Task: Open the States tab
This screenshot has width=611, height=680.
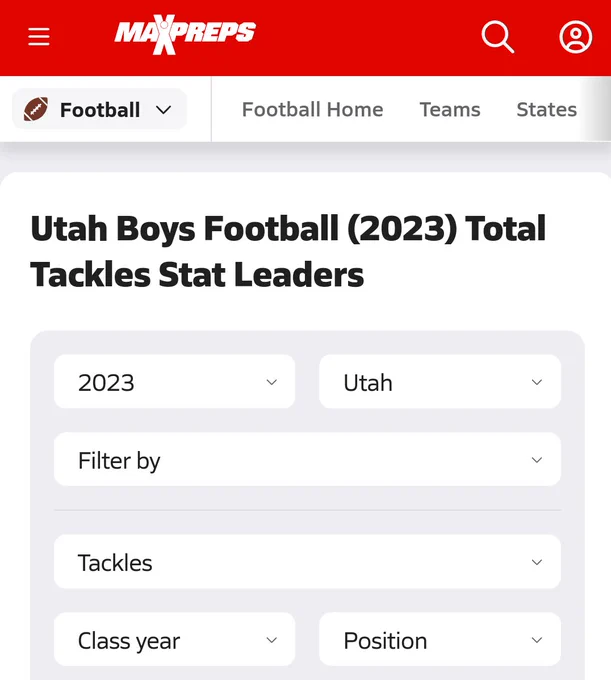Action: [x=547, y=109]
